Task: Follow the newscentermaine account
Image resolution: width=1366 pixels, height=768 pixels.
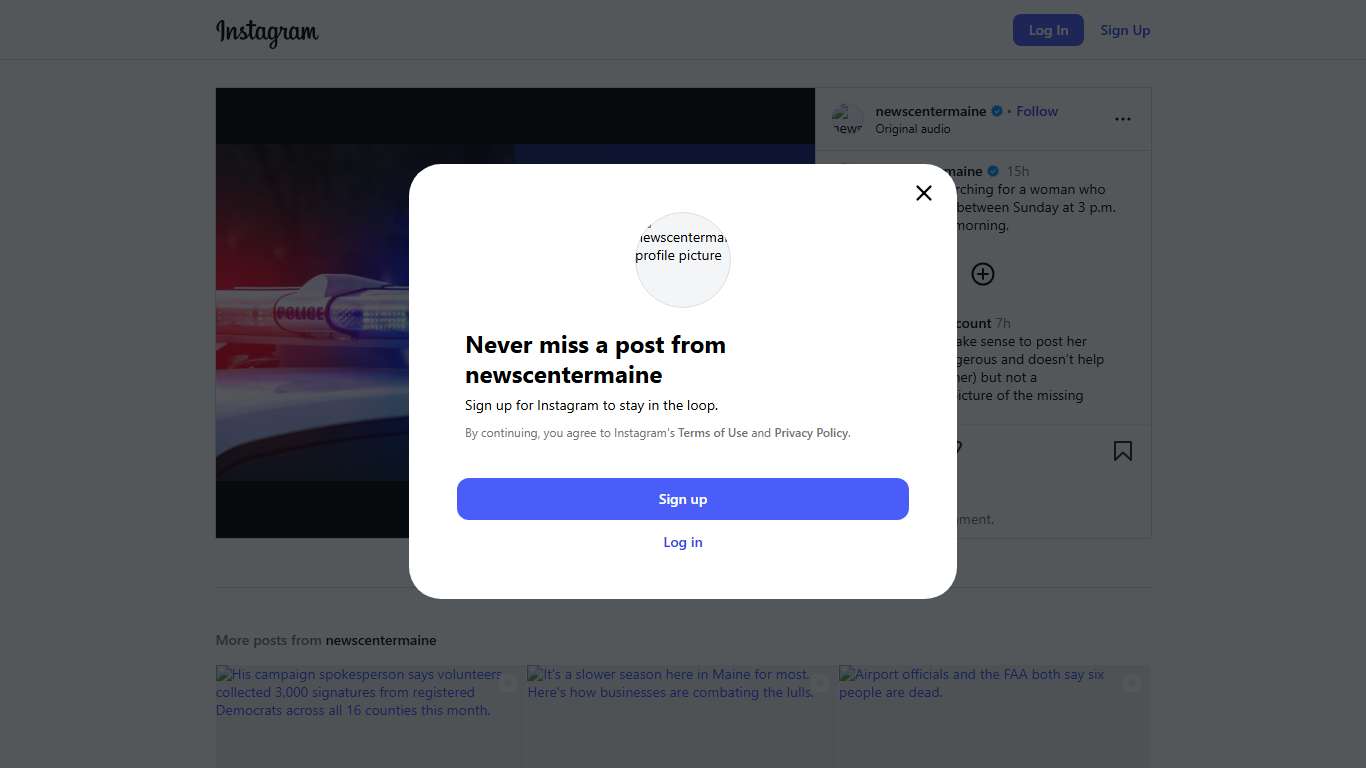Action: click(x=1037, y=111)
